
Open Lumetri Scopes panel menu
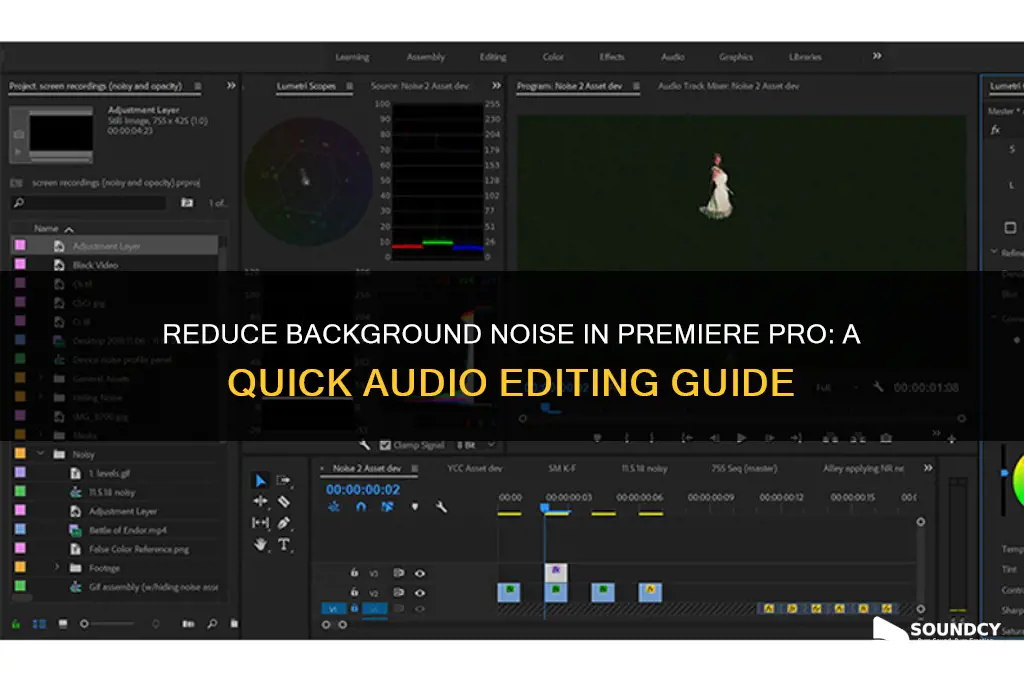coord(349,86)
